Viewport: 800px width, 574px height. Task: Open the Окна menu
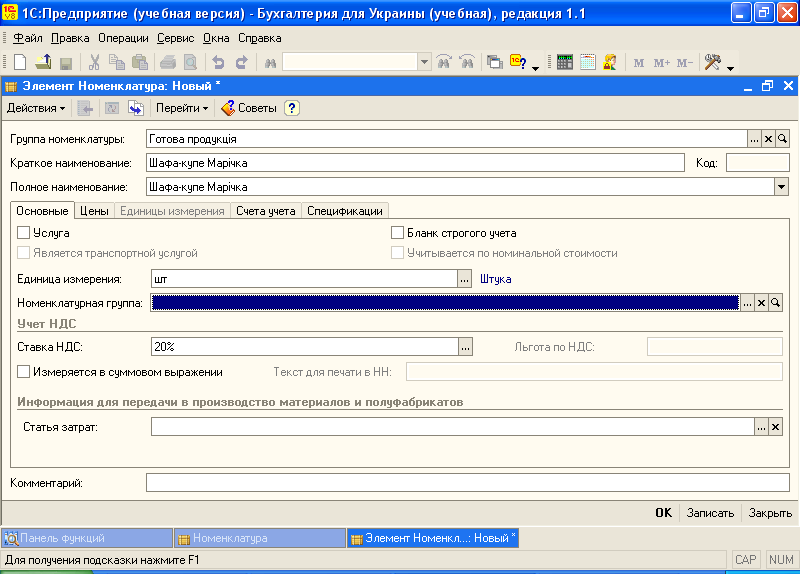216,38
